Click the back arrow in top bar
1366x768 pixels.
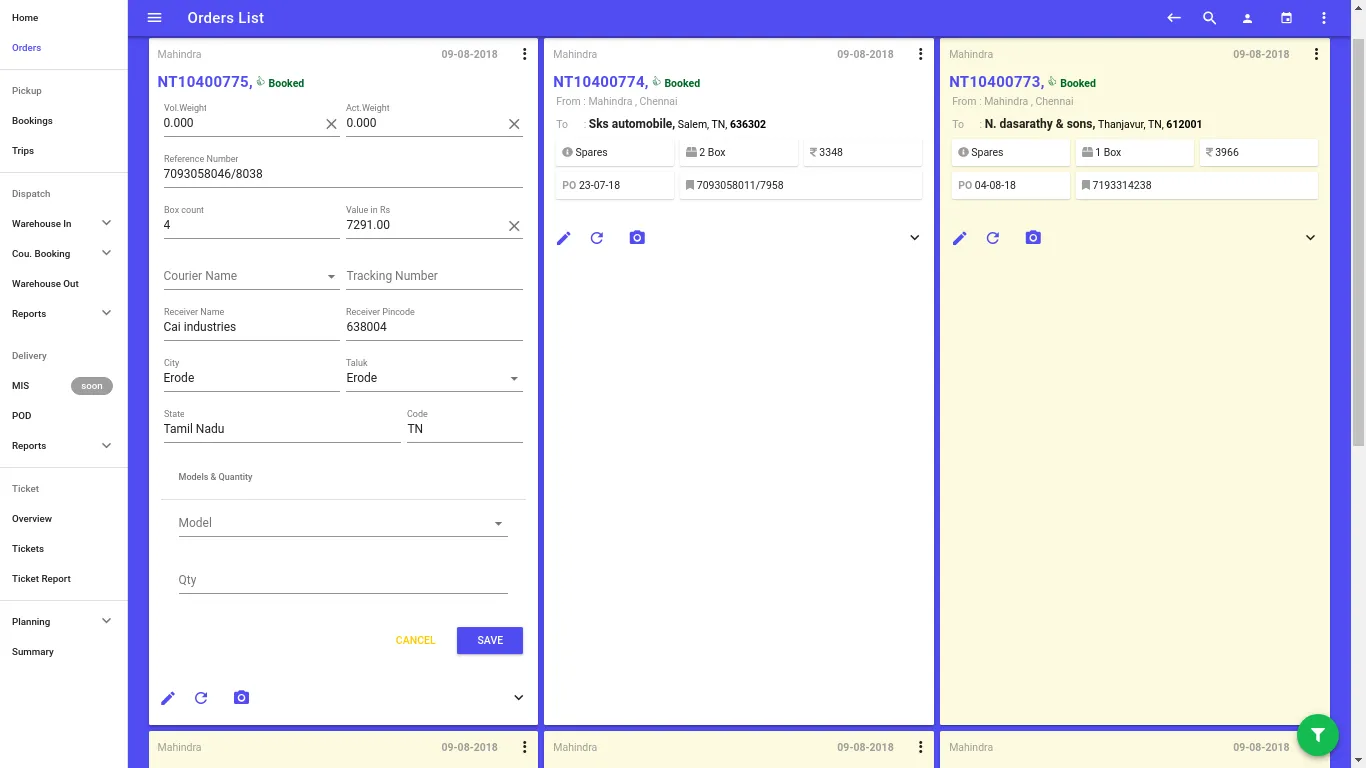[x=1174, y=18]
